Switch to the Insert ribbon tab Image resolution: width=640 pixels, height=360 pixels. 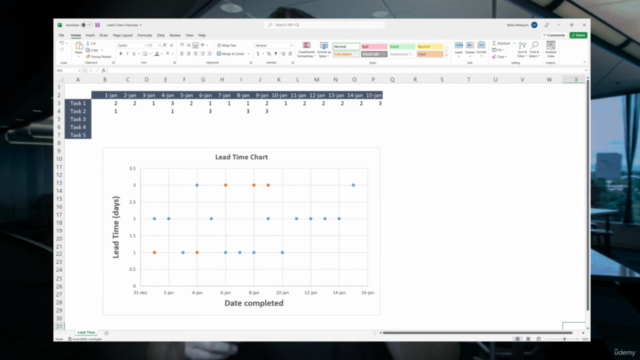coord(90,36)
